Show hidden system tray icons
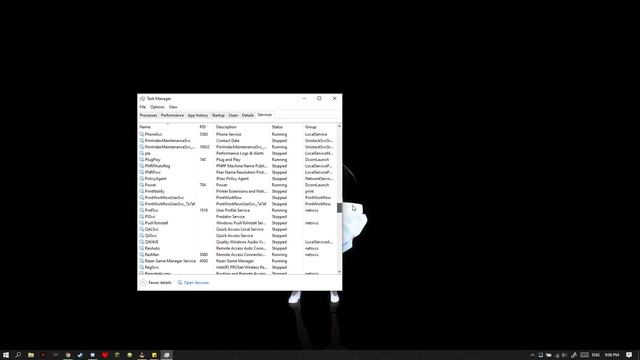Image resolution: width=640 pixels, height=360 pixels. (x=532, y=355)
